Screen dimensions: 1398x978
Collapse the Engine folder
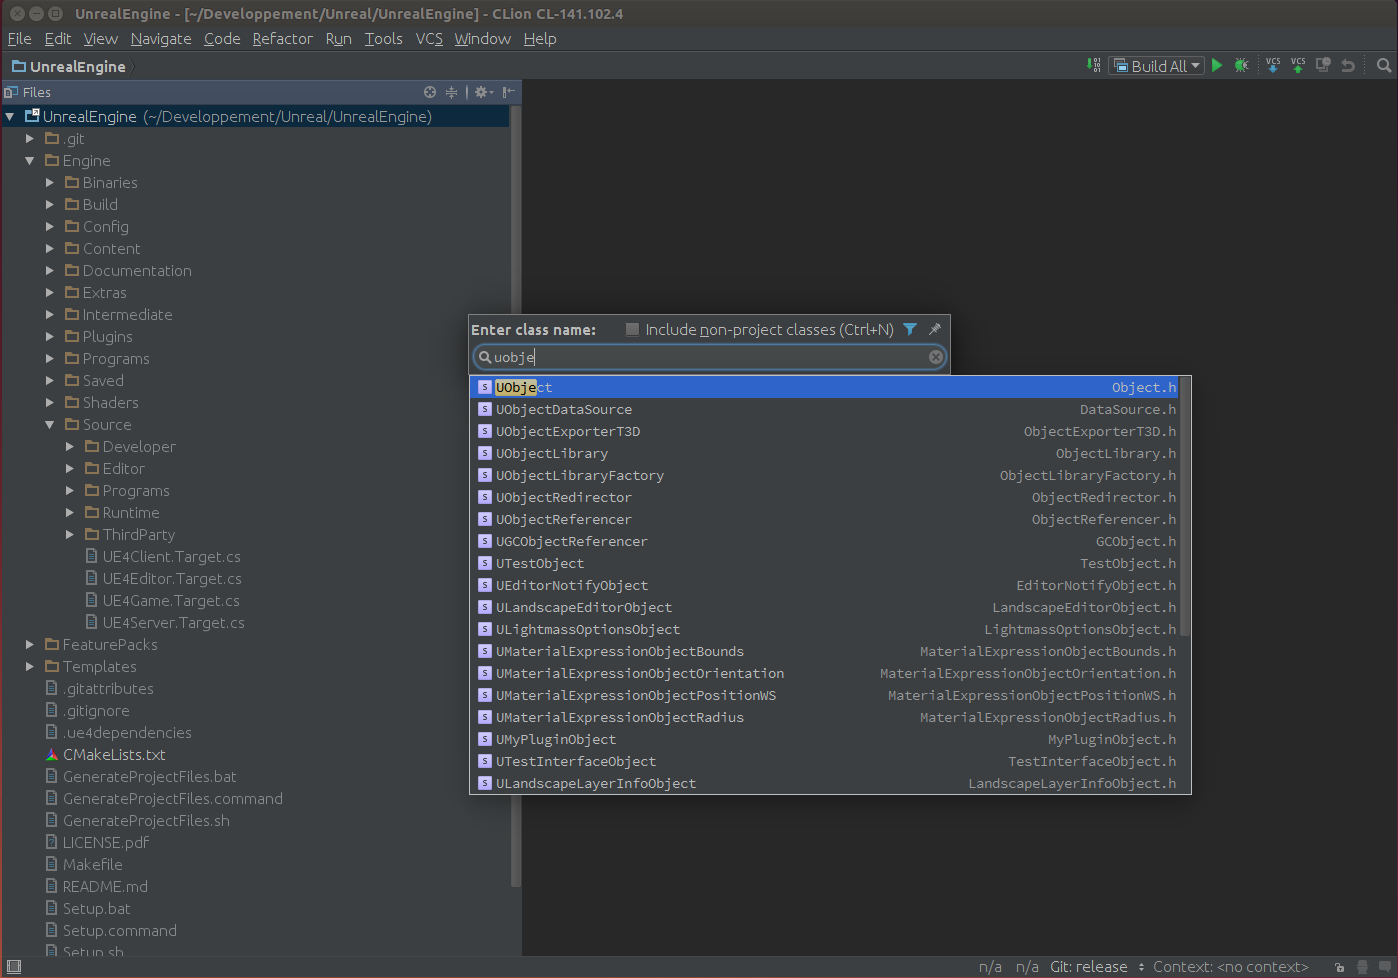30,161
